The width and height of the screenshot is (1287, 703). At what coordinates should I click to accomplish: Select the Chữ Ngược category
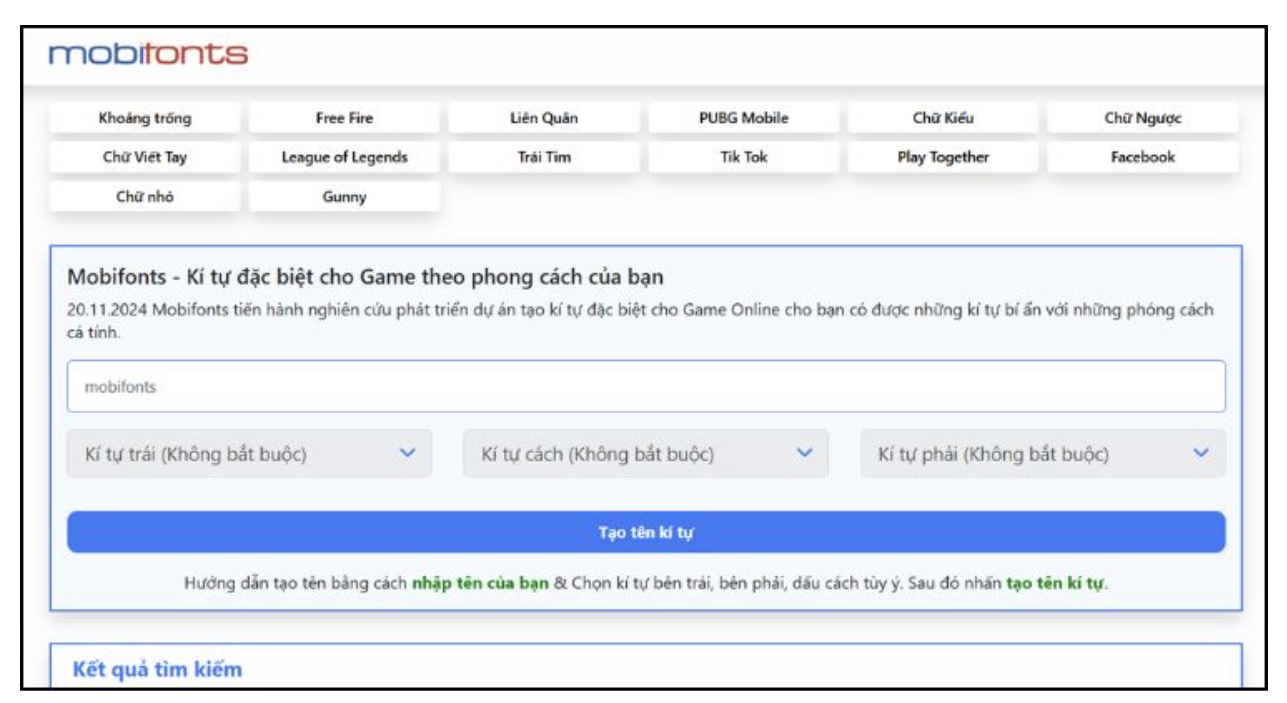click(x=1142, y=118)
